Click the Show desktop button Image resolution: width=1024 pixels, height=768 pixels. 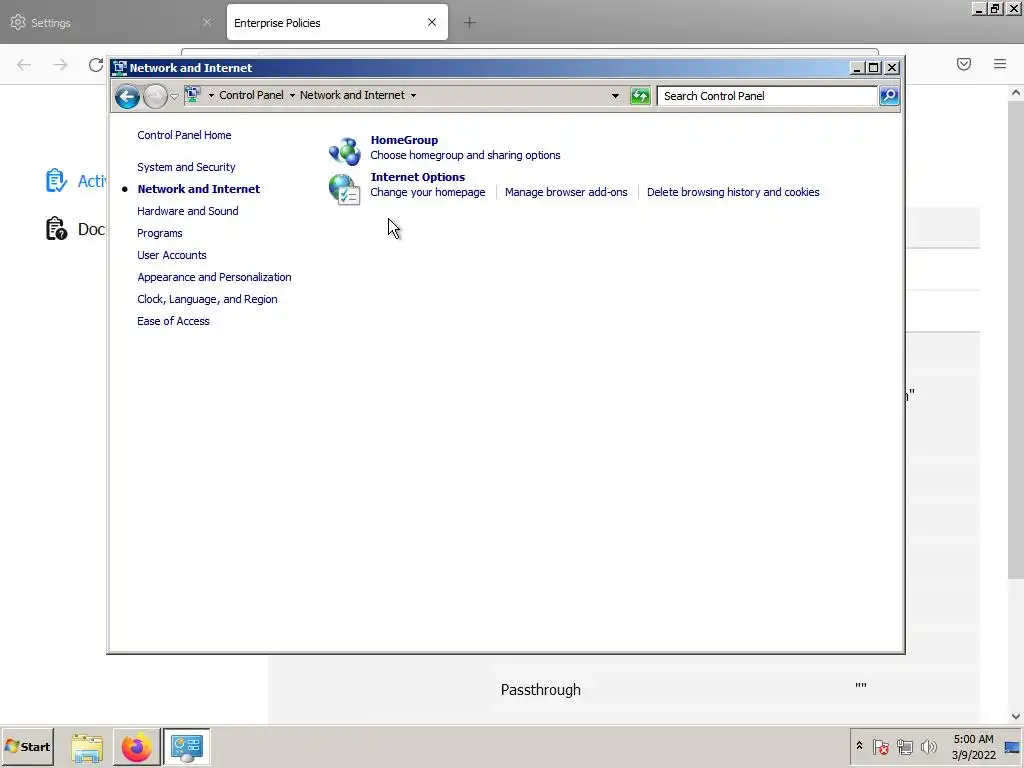tap(1012, 747)
